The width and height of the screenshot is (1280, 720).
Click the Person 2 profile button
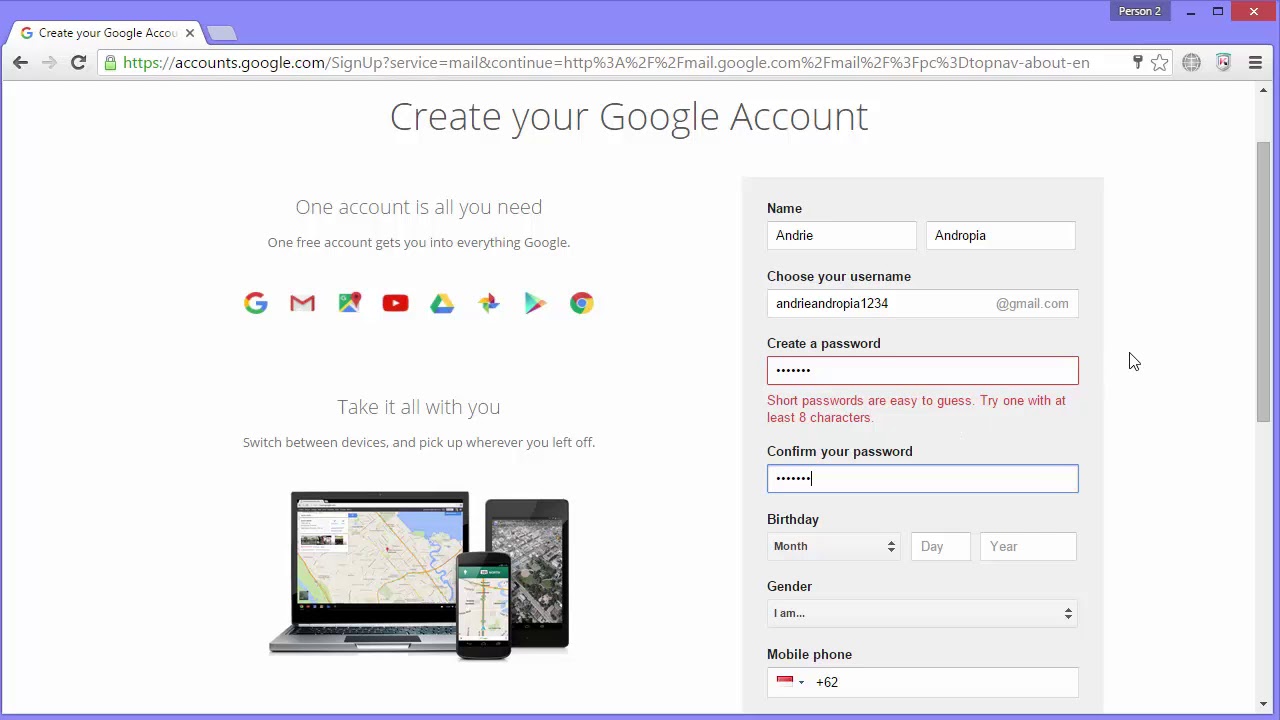[1140, 11]
